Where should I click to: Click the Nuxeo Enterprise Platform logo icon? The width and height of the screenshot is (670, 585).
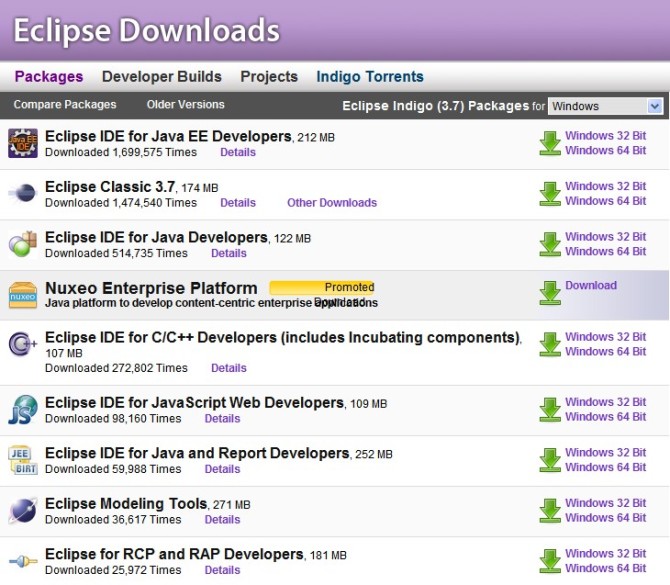23,295
